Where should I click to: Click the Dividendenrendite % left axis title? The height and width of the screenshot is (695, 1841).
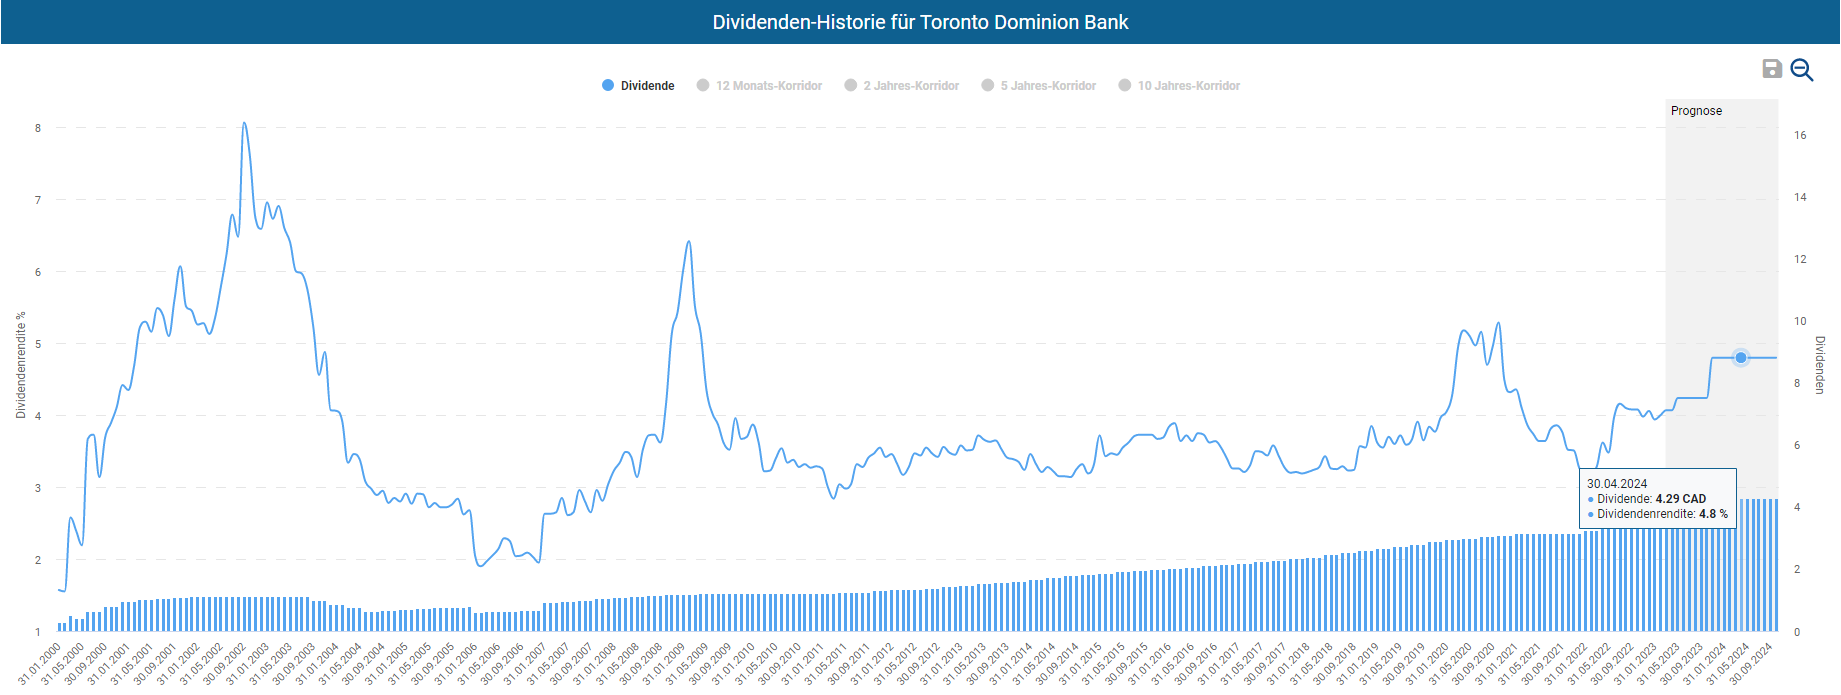[x=20, y=365]
